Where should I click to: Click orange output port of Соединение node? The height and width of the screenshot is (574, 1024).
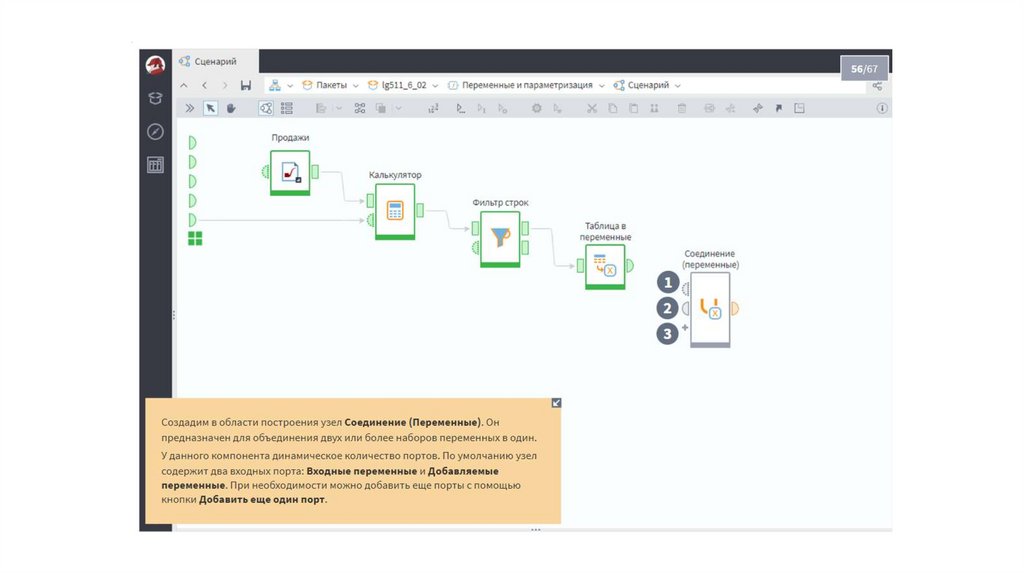click(735, 308)
